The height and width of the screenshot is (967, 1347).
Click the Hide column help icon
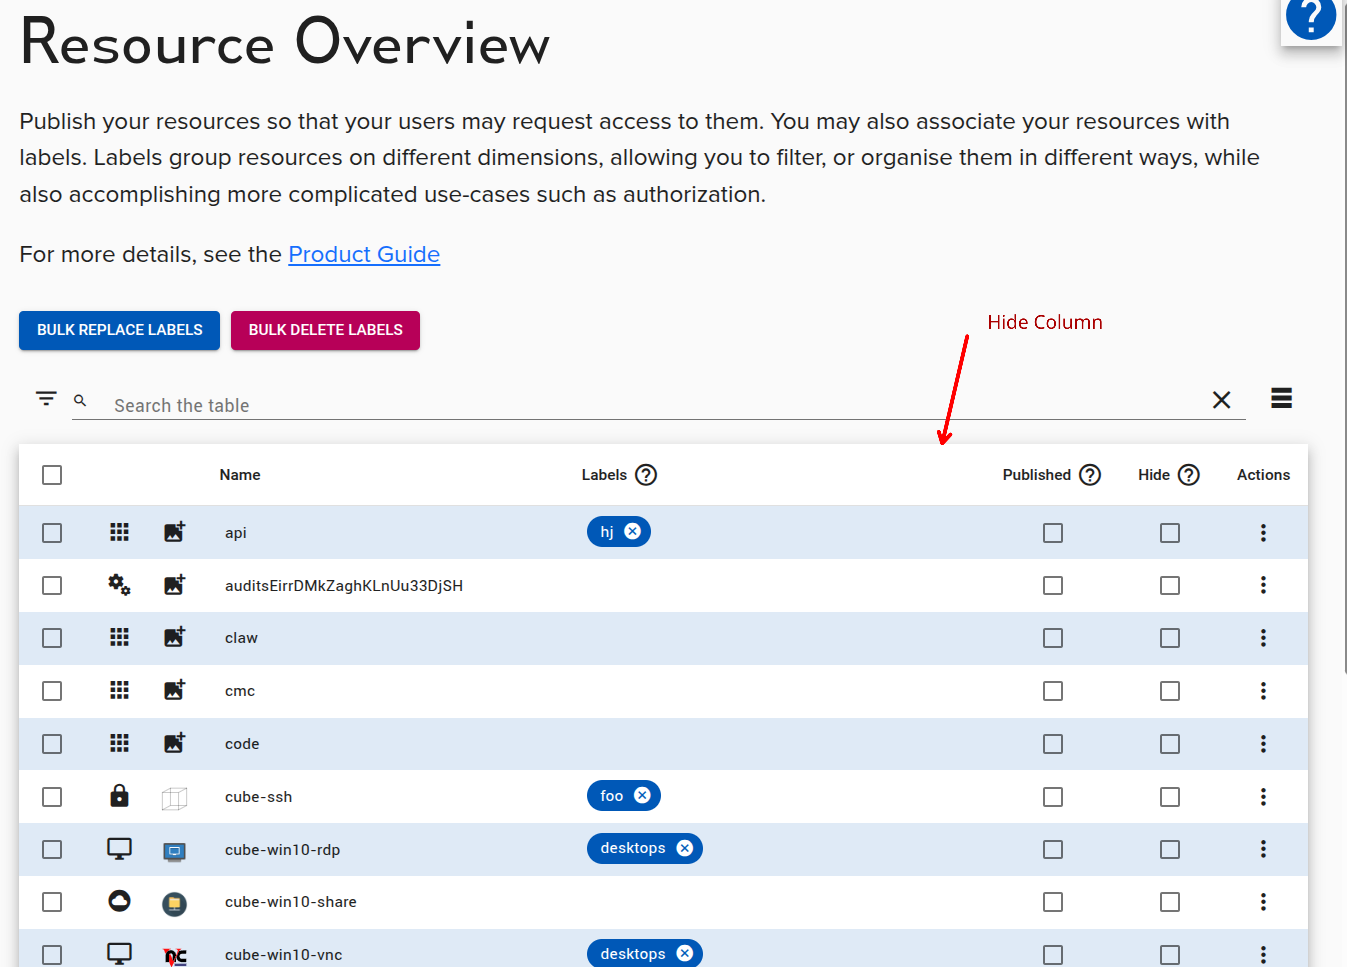click(x=1188, y=475)
